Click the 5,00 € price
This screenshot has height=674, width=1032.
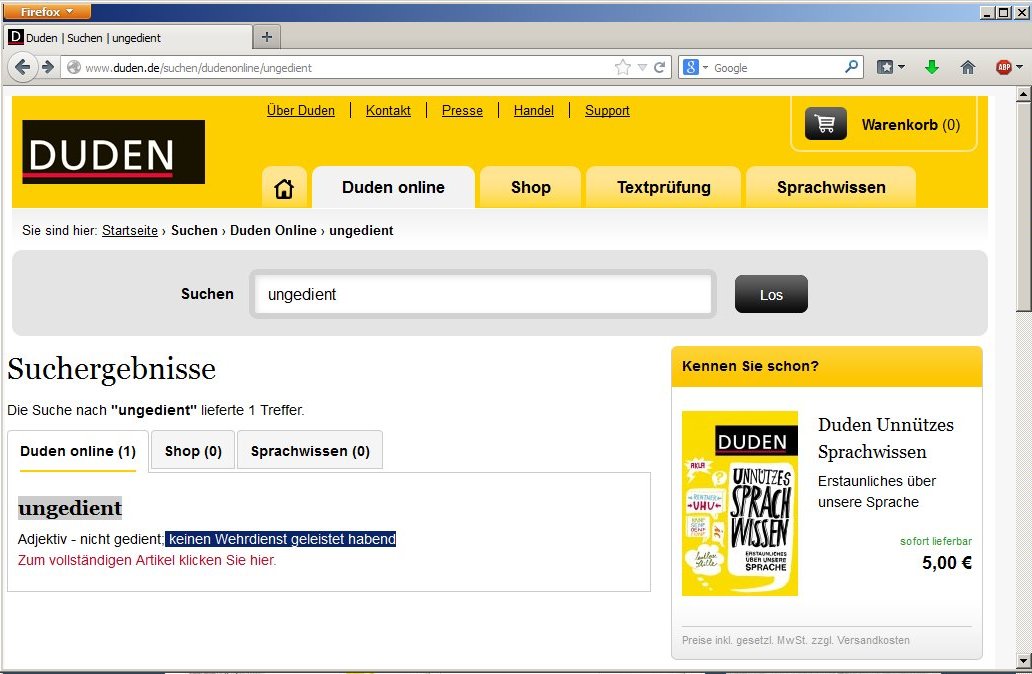coord(946,563)
